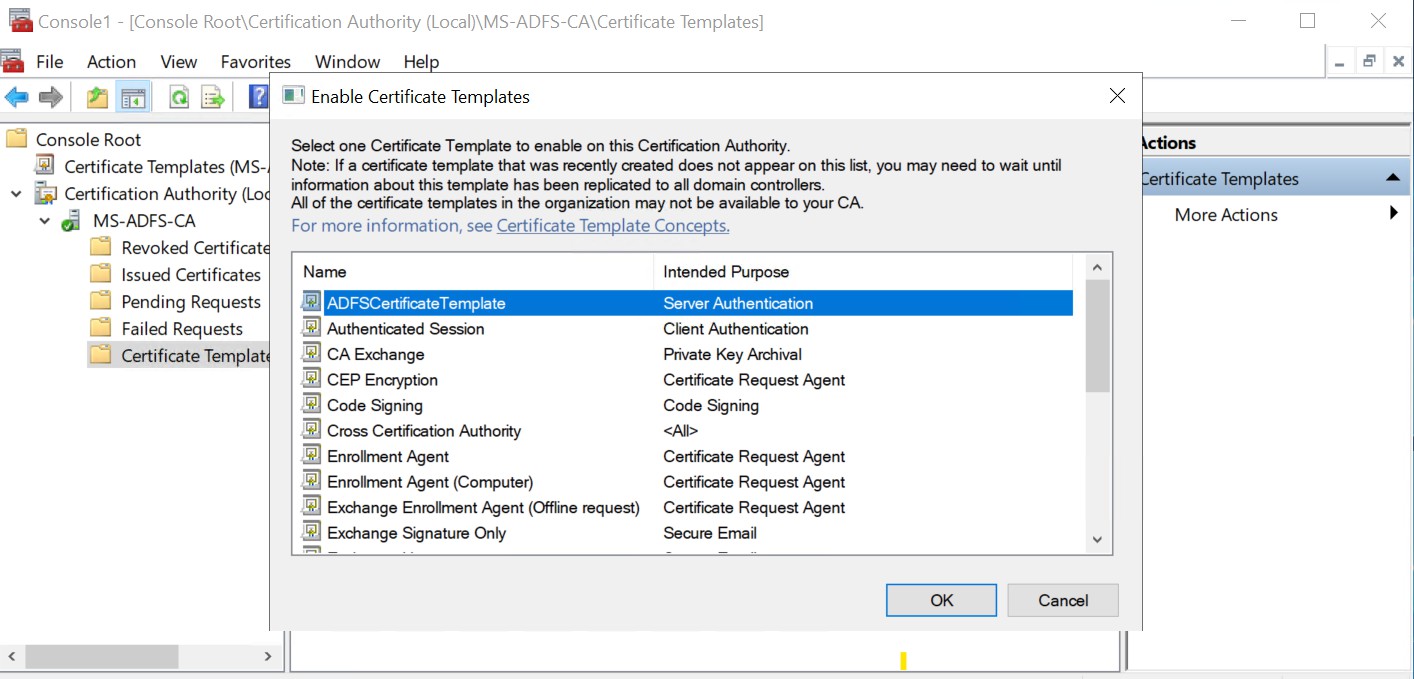This screenshot has width=1414, height=679.
Task: Export List toolbar icon
Action: pos(213,97)
